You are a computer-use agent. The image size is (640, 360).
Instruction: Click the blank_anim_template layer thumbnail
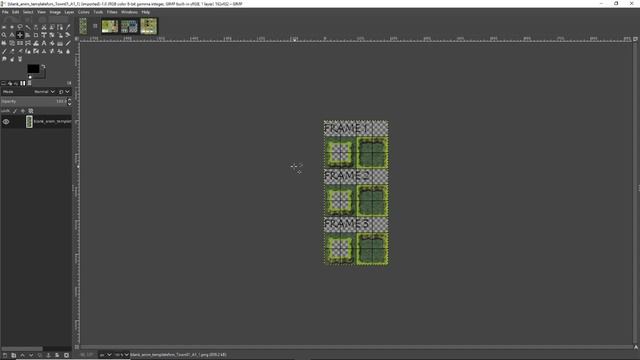point(29,122)
